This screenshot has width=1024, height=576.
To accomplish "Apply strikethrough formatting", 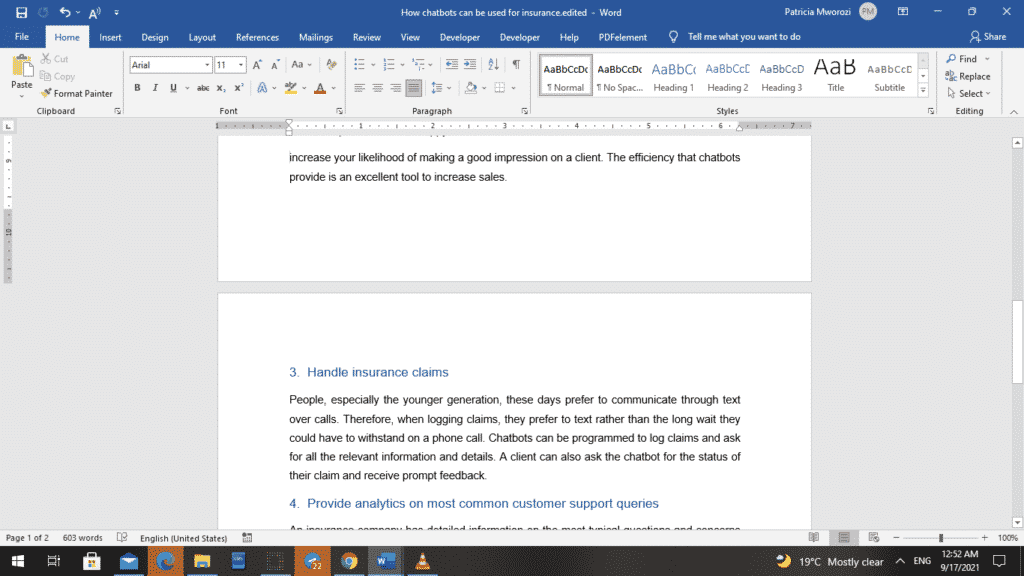I will [x=205, y=86].
